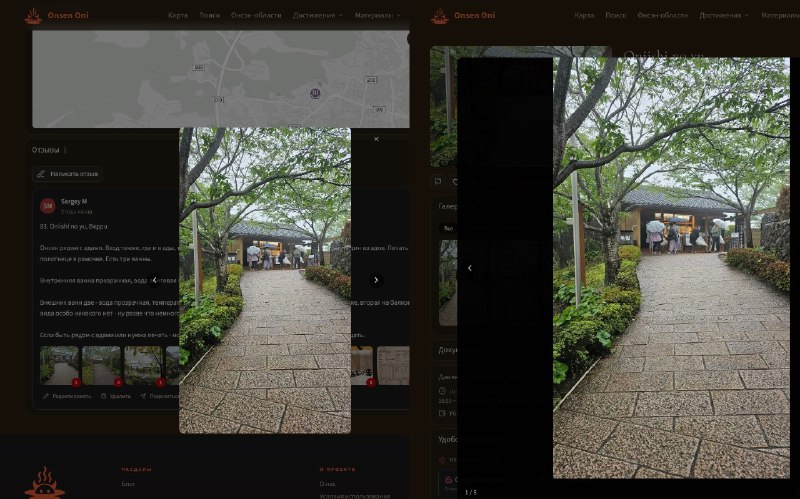Click the large photo in right window viewer
800x499 pixels.
click(x=671, y=267)
